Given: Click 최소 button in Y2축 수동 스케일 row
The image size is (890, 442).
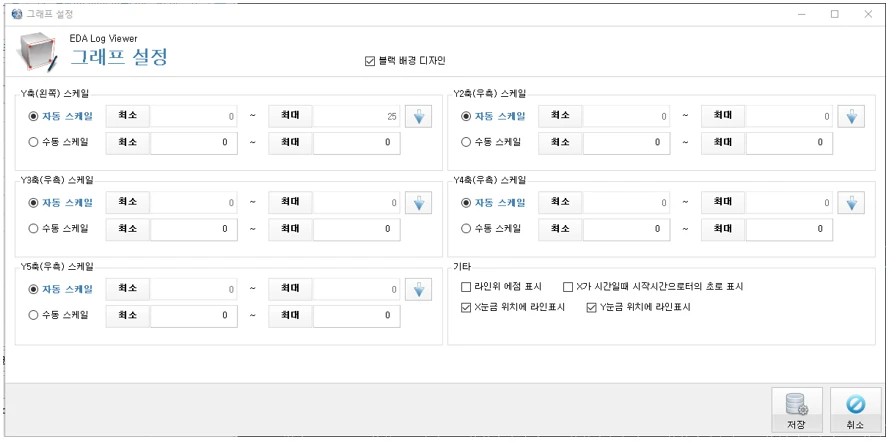Looking at the screenshot, I should coord(560,143).
